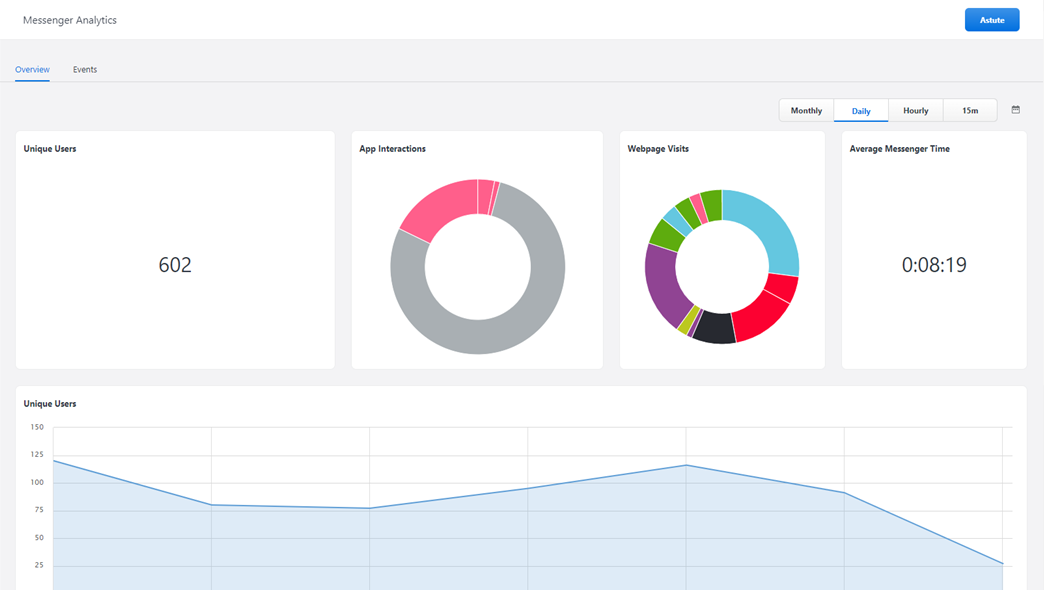Image resolution: width=1044 pixels, height=590 pixels.
Task: Click the Messenger Analytics page title
Action: click(70, 20)
